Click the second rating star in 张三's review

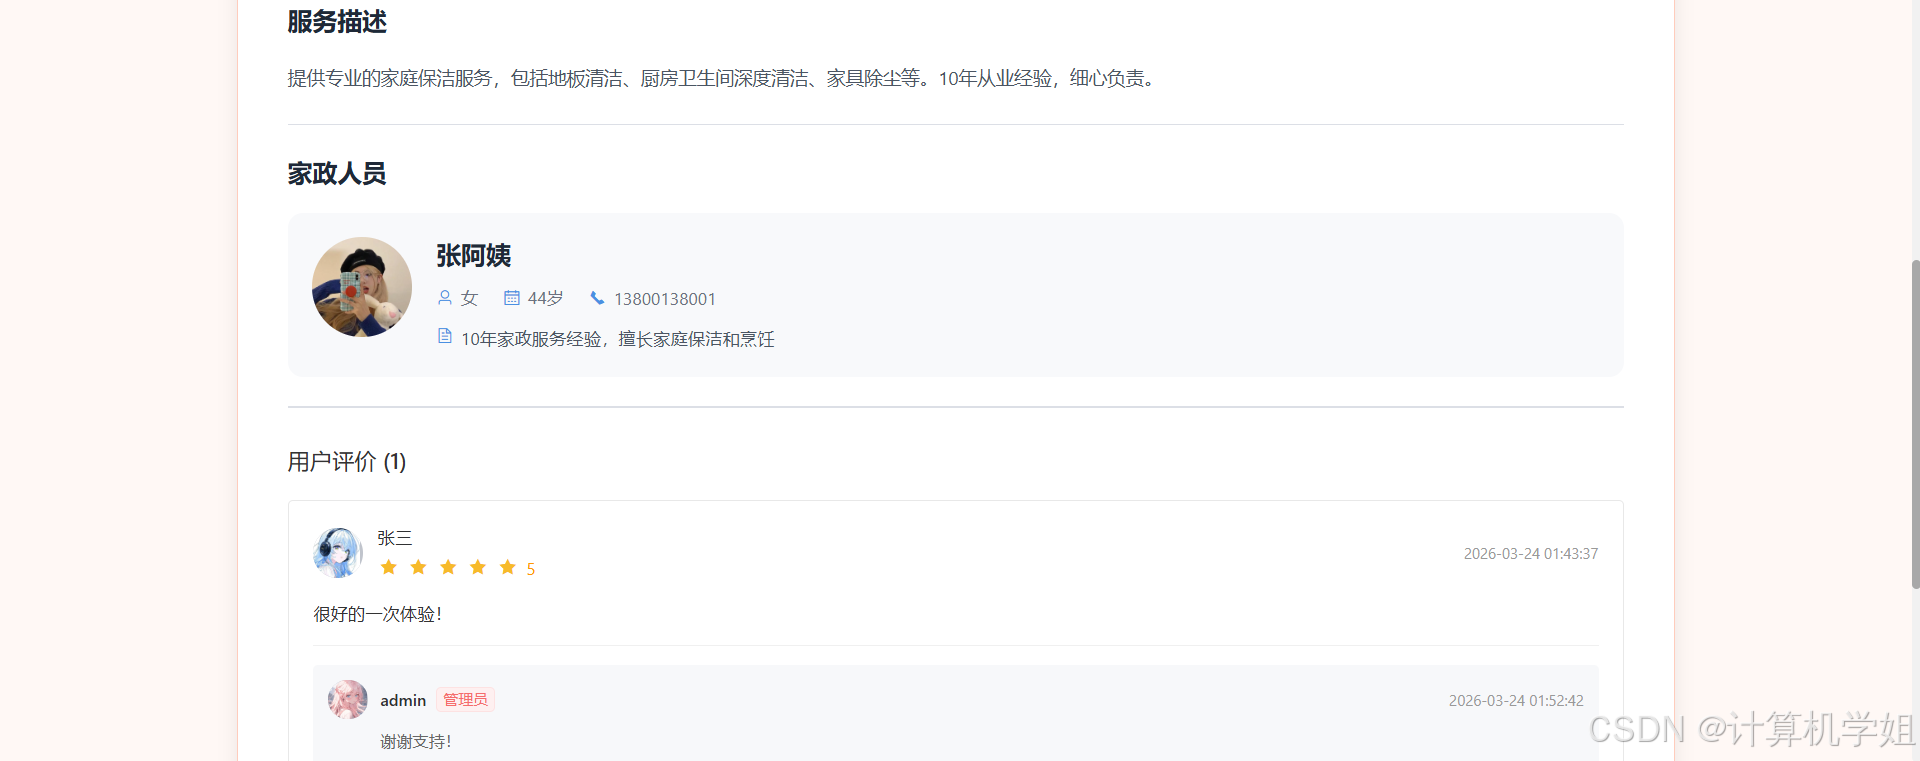(x=419, y=568)
